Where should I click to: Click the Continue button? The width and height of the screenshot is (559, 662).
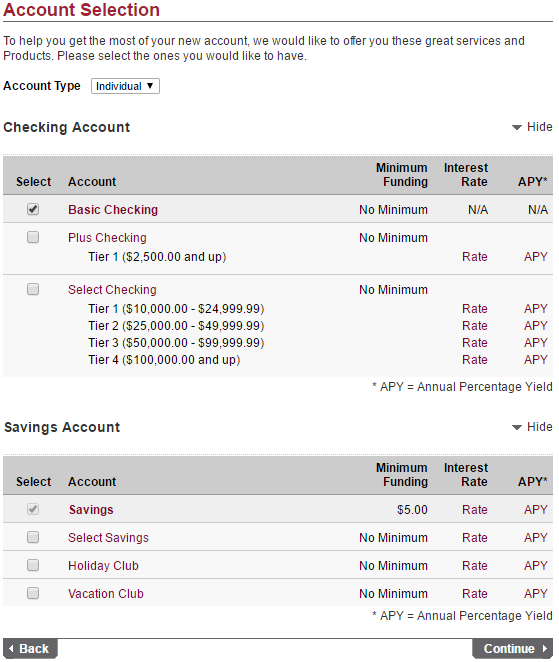513,648
